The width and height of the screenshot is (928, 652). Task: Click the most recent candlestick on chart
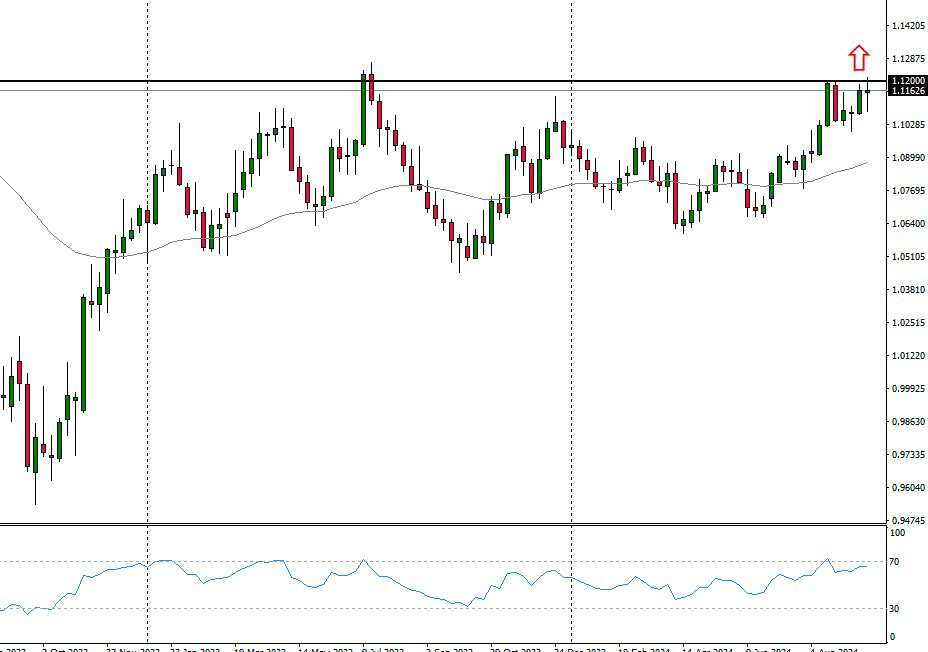[x=868, y=91]
